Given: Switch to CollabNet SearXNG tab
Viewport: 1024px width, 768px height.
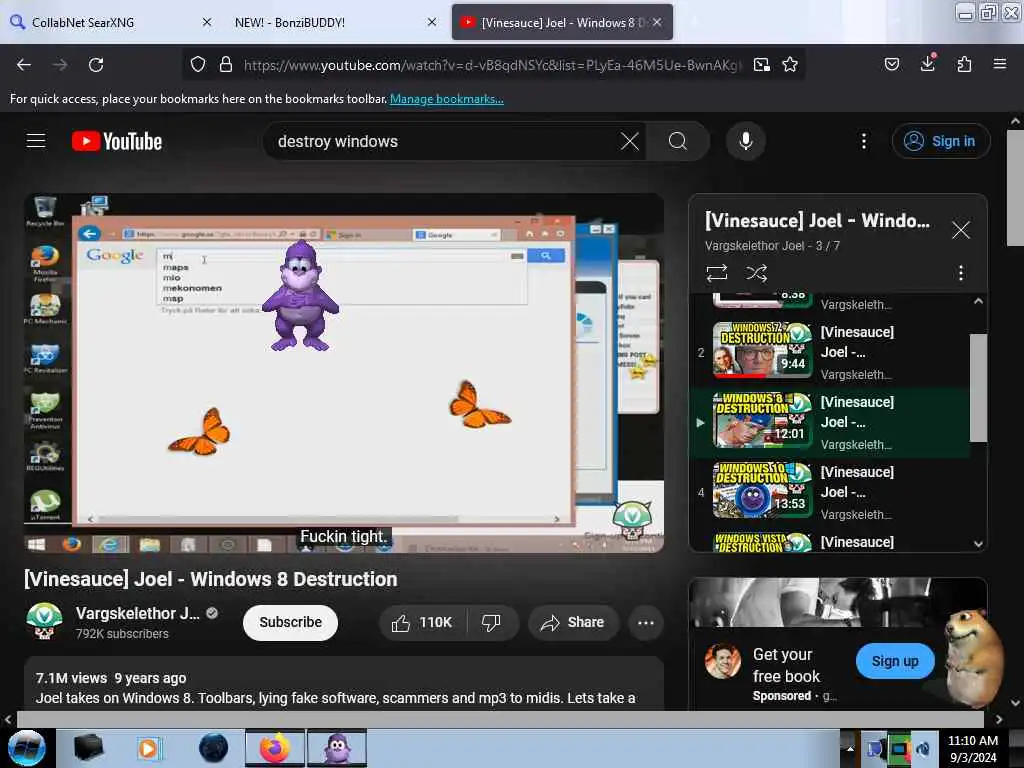Looking at the screenshot, I should [111, 22].
